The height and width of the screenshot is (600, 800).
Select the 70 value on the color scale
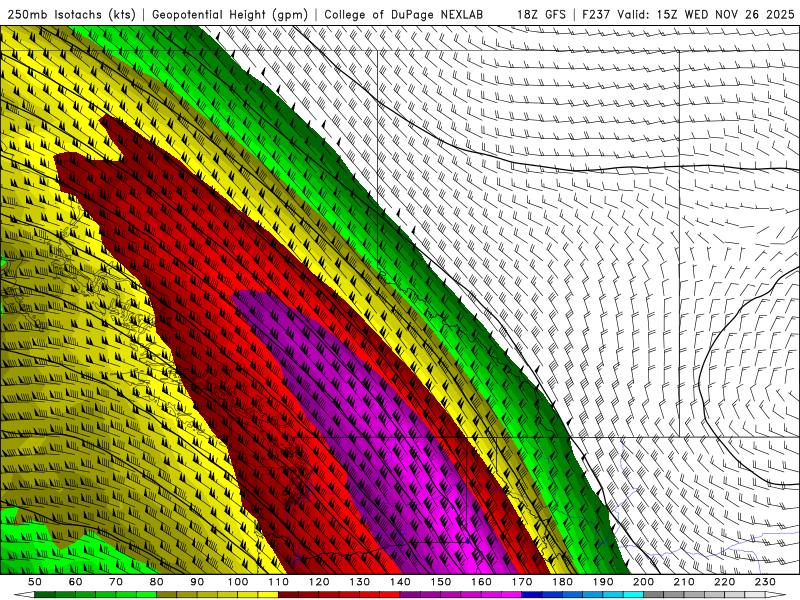116,582
